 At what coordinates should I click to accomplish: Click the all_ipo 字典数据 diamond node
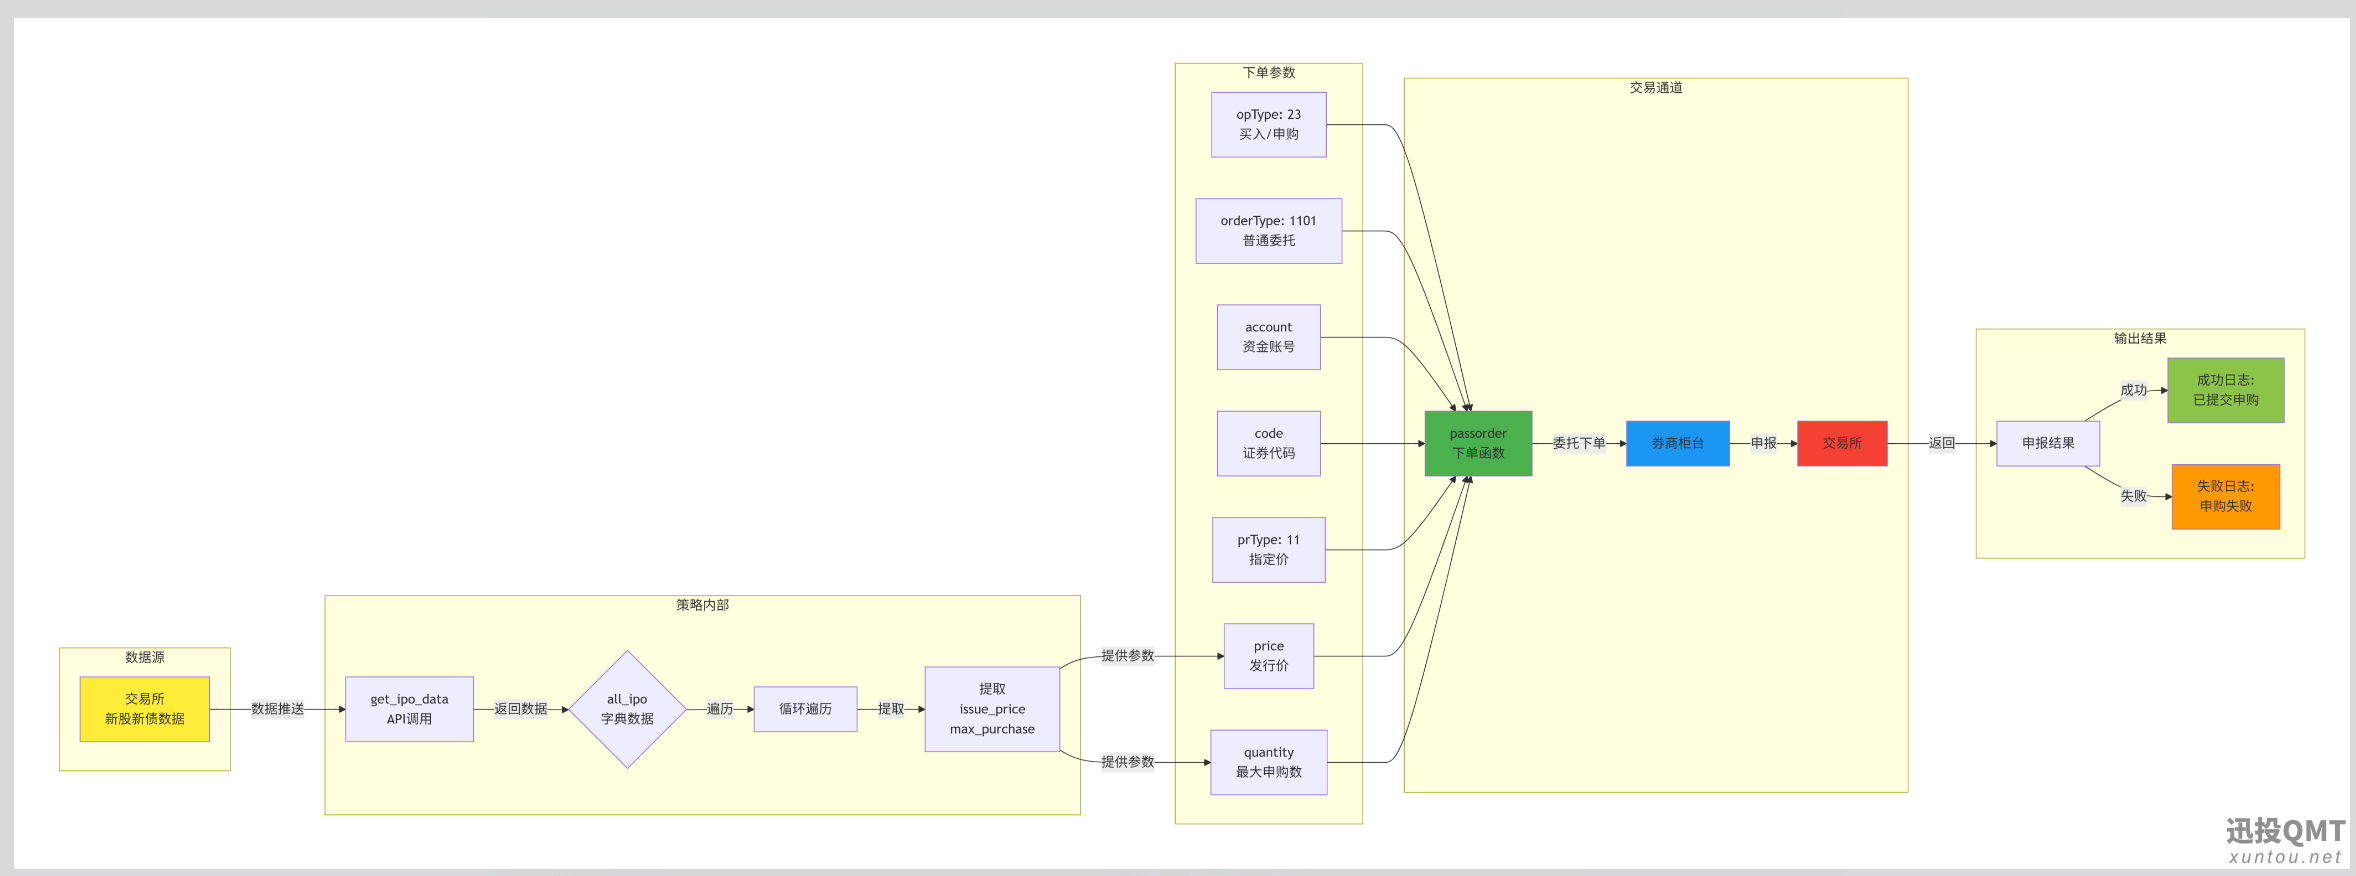(x=627, y=709)
